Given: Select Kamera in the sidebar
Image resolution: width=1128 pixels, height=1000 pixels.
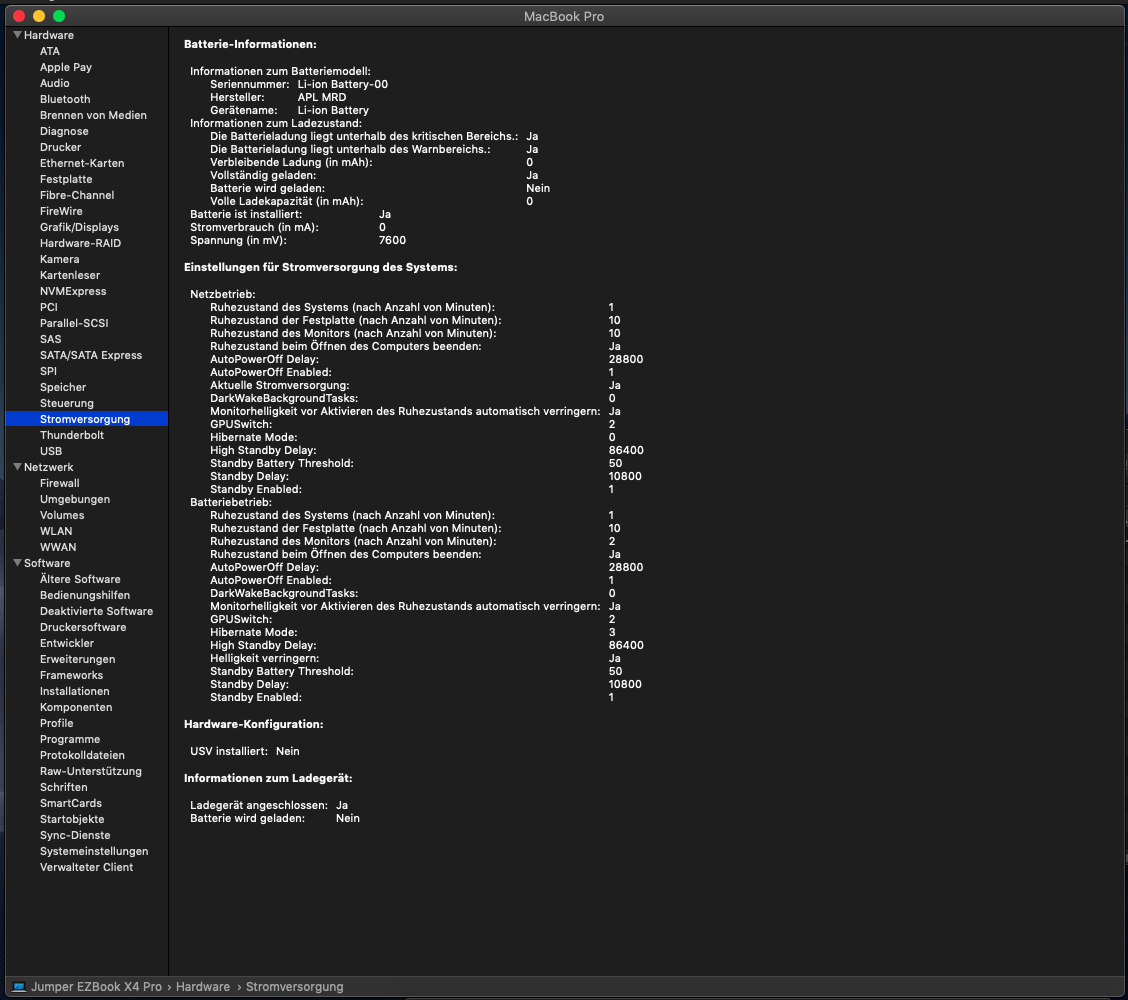Looking at the screenshot, I should pos(60,259).
